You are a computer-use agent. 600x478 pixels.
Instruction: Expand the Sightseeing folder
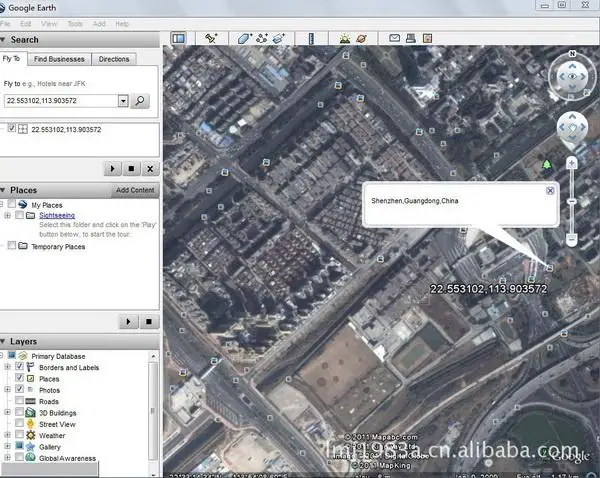[7, 215]
